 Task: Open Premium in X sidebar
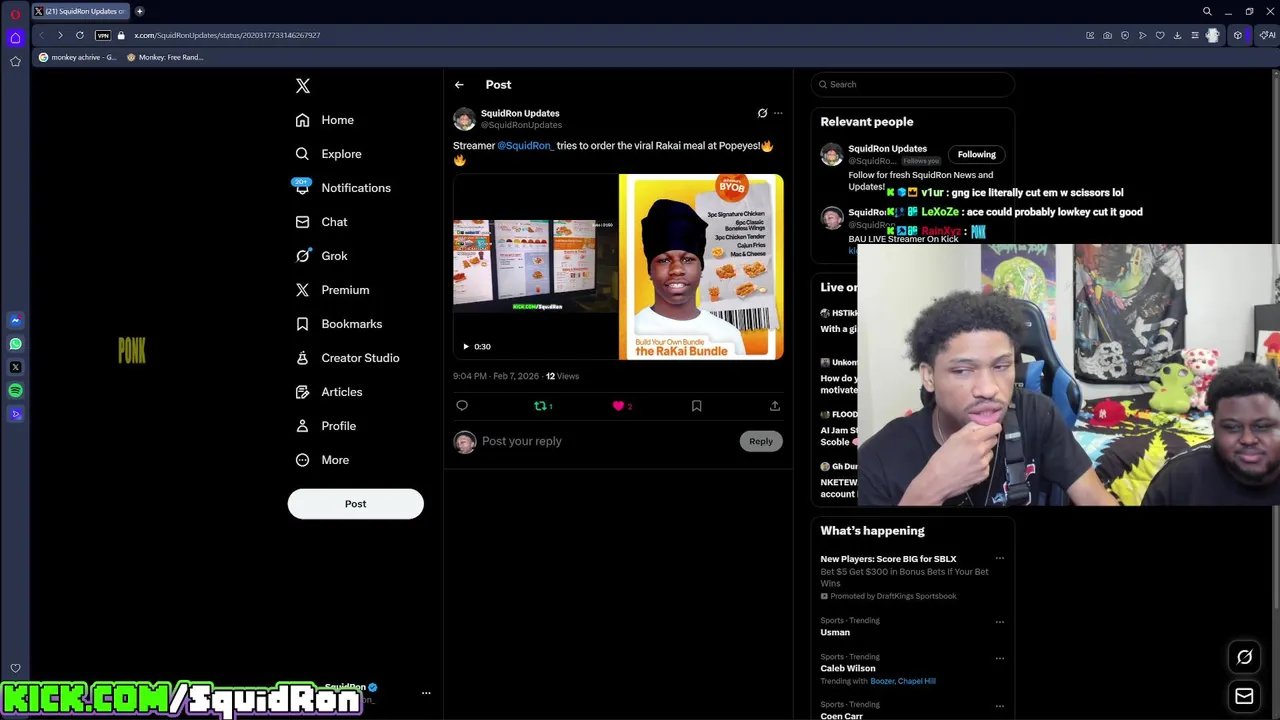(x=333, y=290)
